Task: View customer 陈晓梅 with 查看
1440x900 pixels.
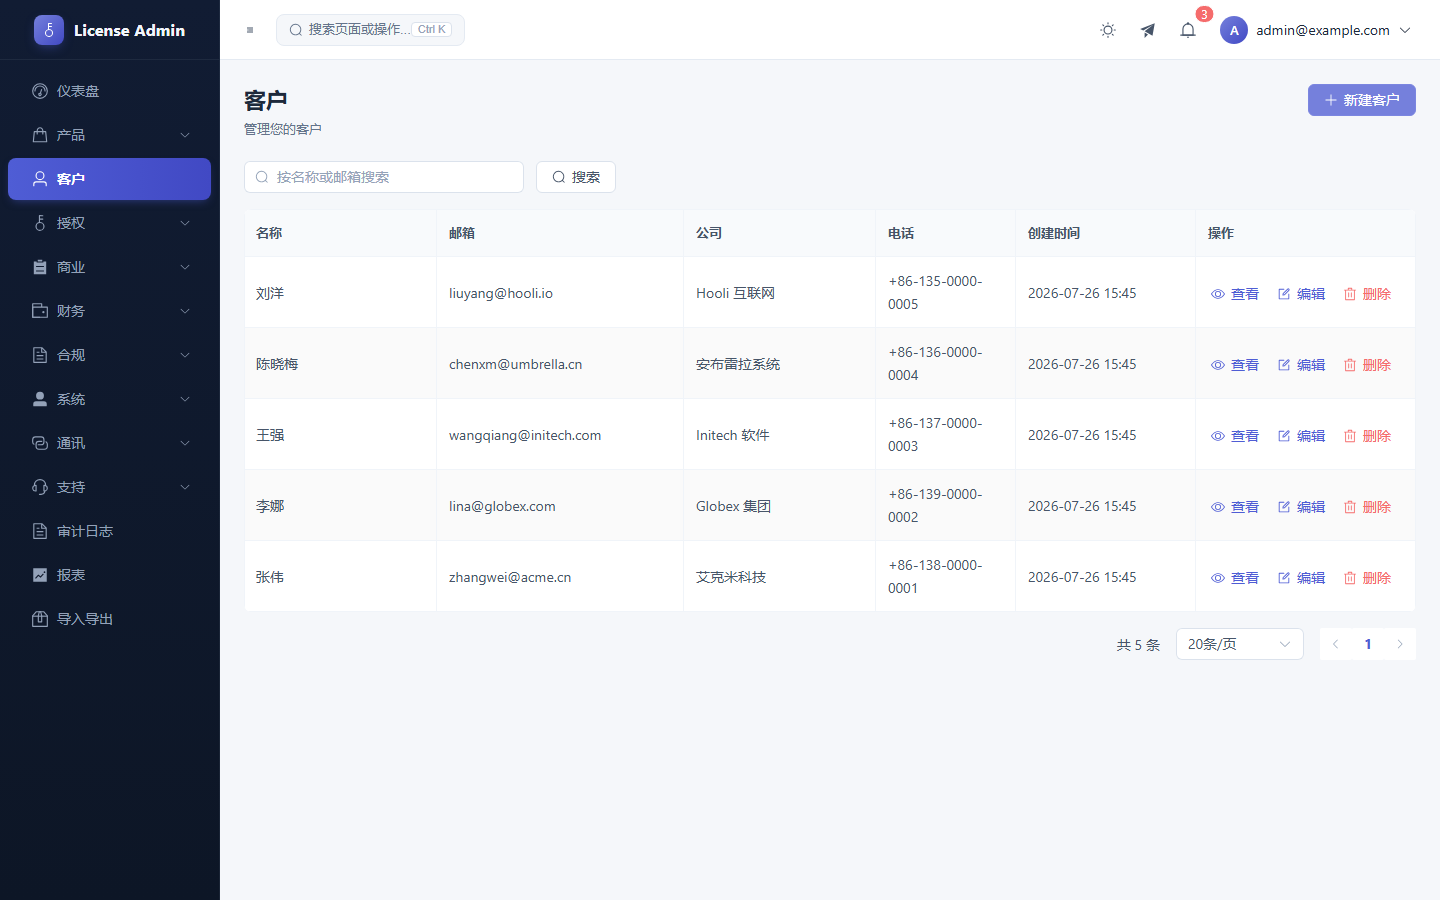Action: click(1235, 365)
